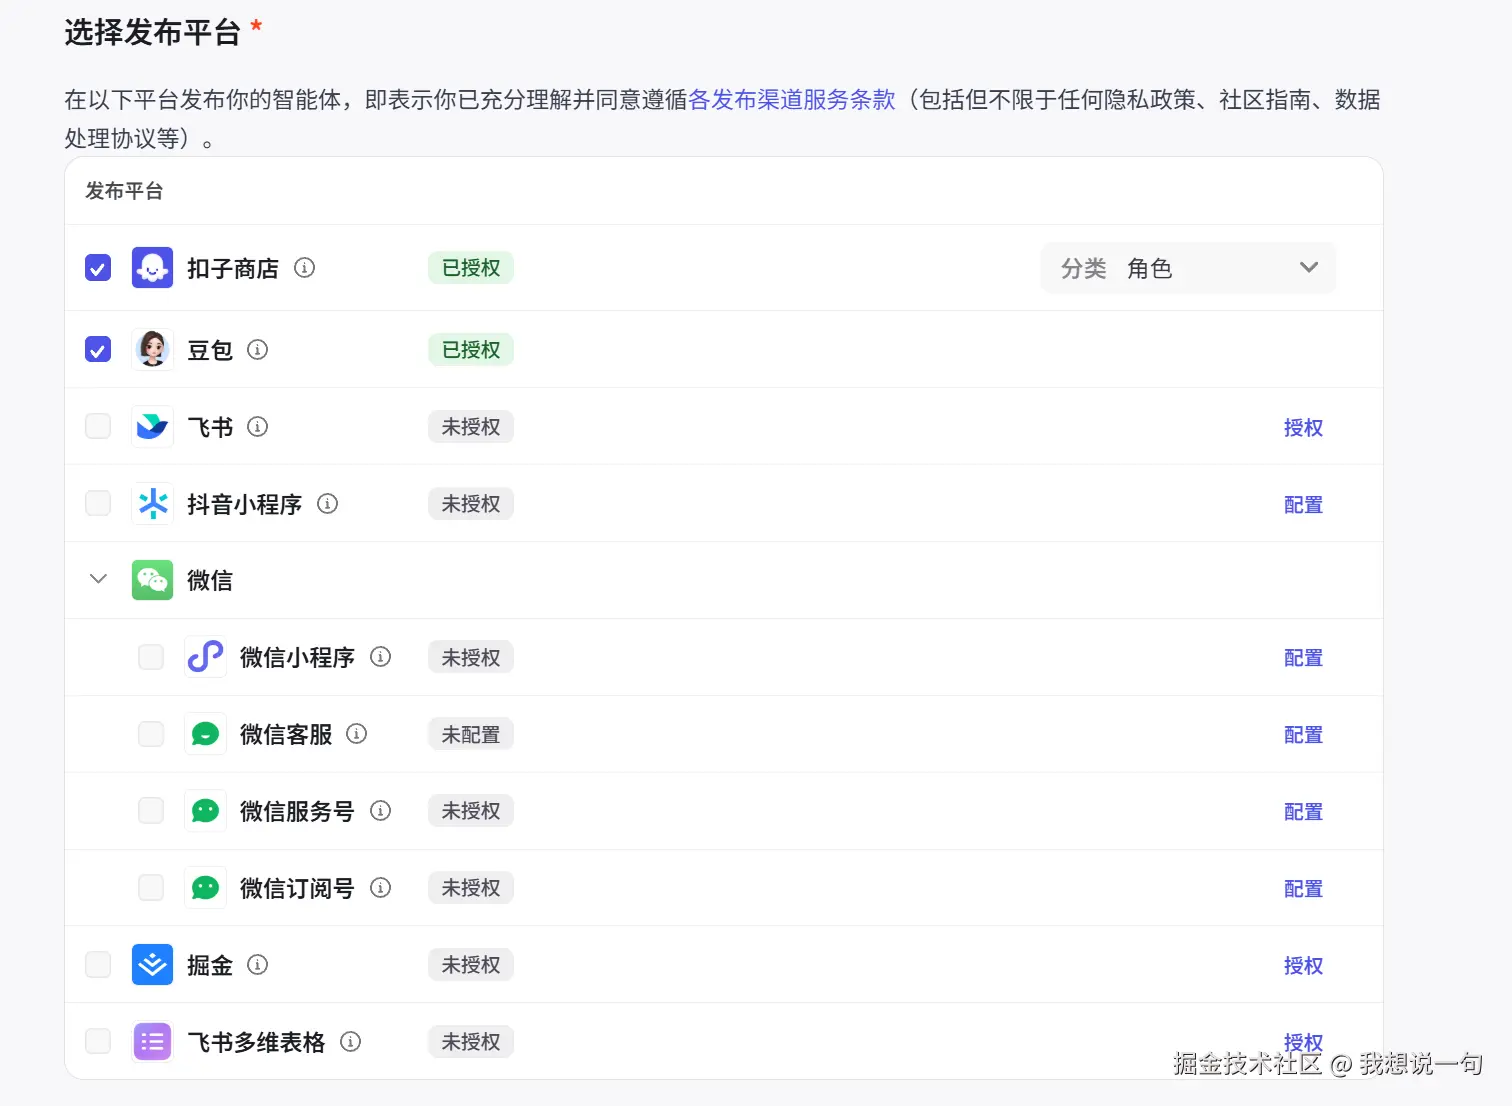Open 各发布渠道服务条款 terms link
1512x1106 pixels.
point(791,100)
